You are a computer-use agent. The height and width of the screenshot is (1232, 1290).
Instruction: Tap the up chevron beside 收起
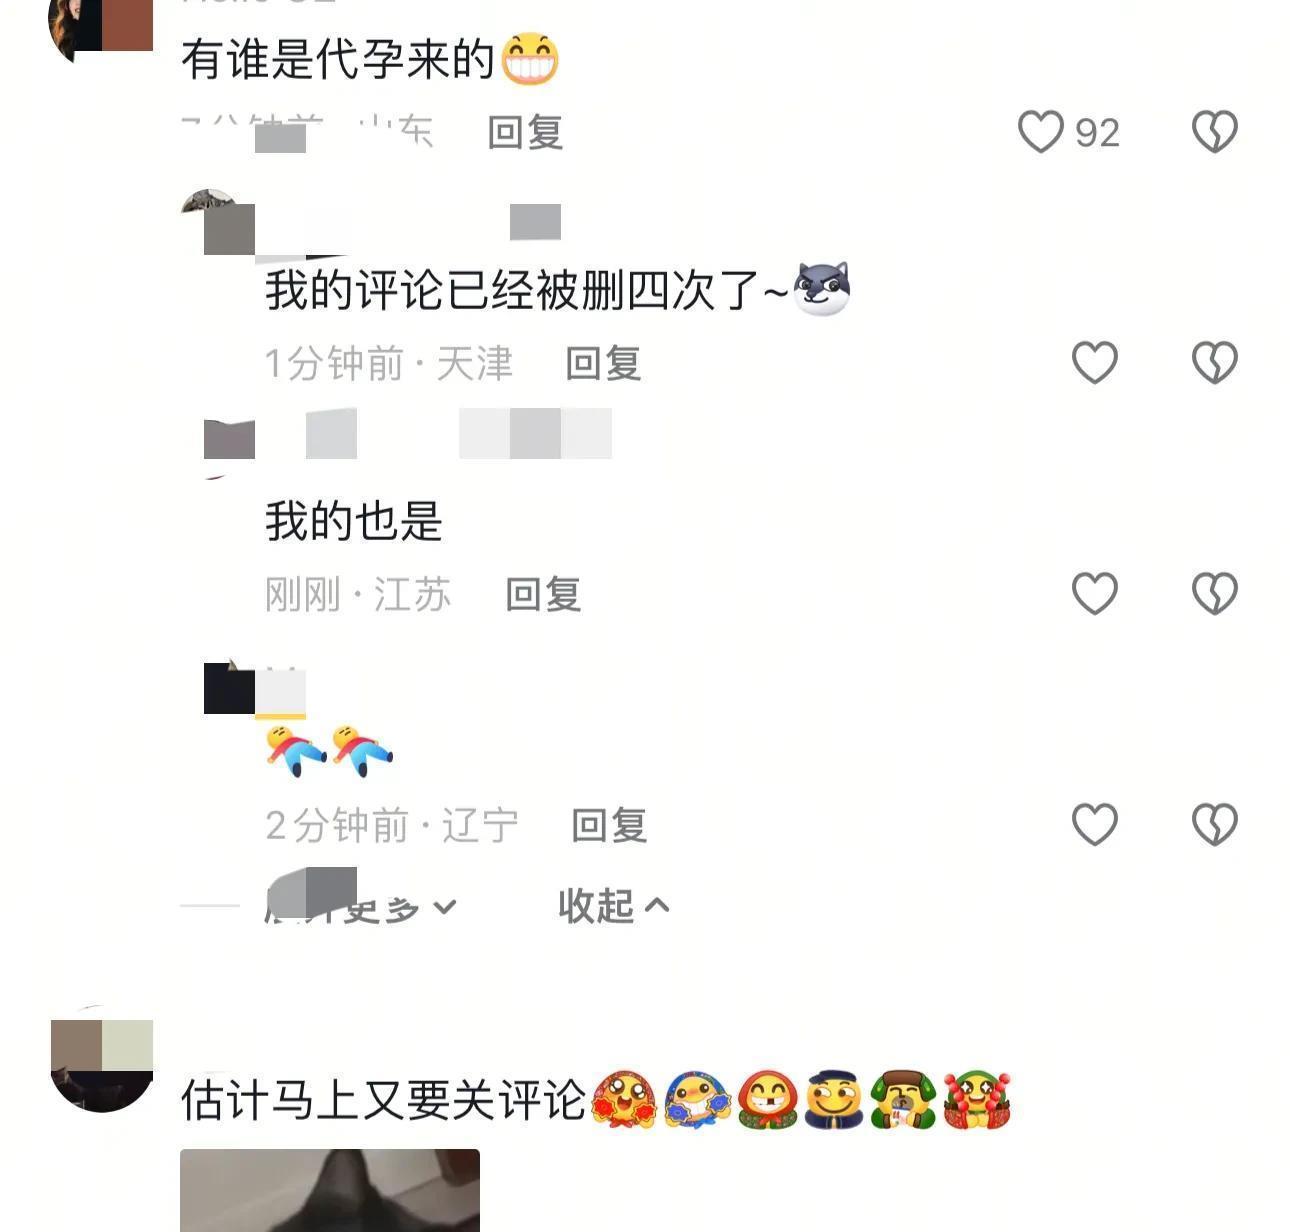(x=657, y=906)
